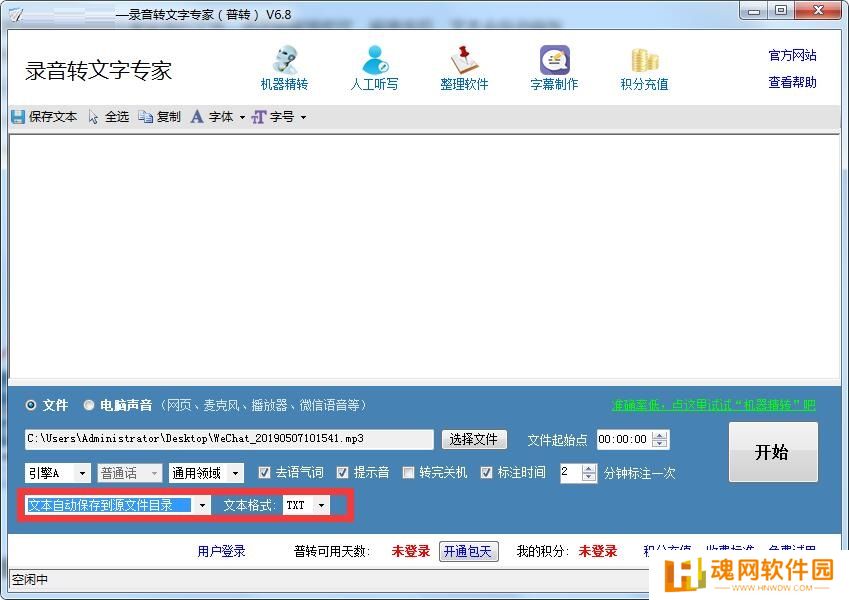The height and width of the screenshot is (600, 849).
Task: Click the red 未登录 after 普转可用天数
Action: (x=410, y=551)
